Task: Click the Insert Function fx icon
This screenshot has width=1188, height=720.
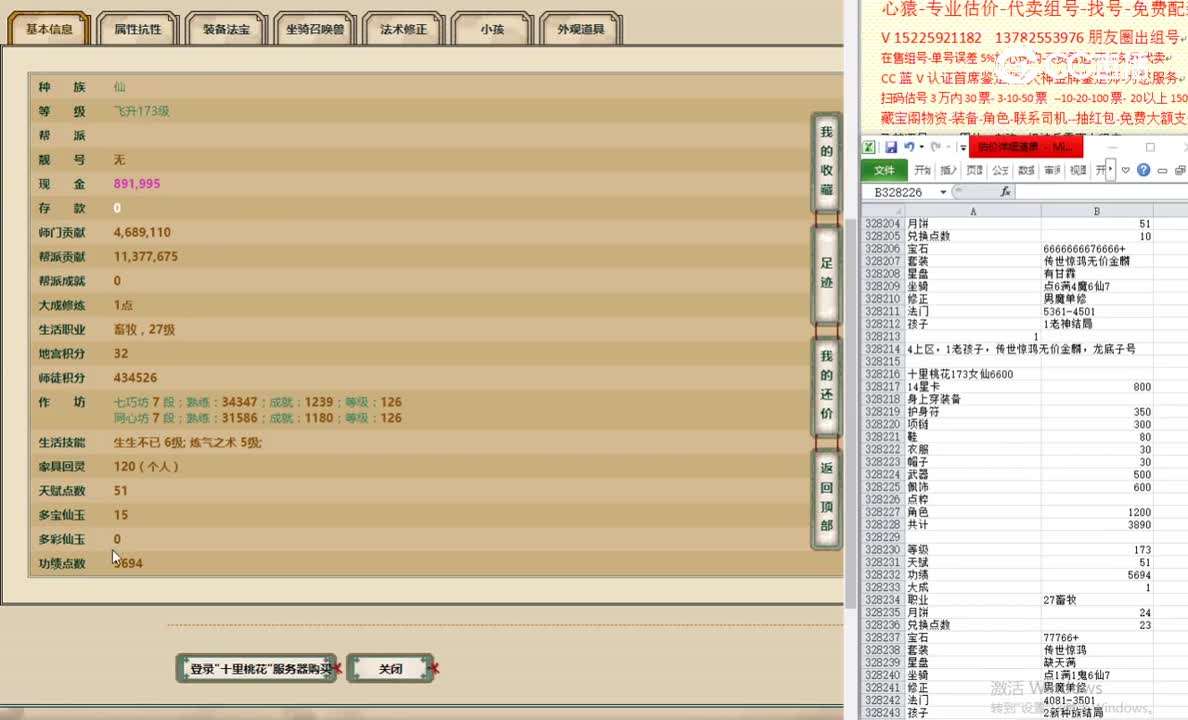Action: (1006, 192)
